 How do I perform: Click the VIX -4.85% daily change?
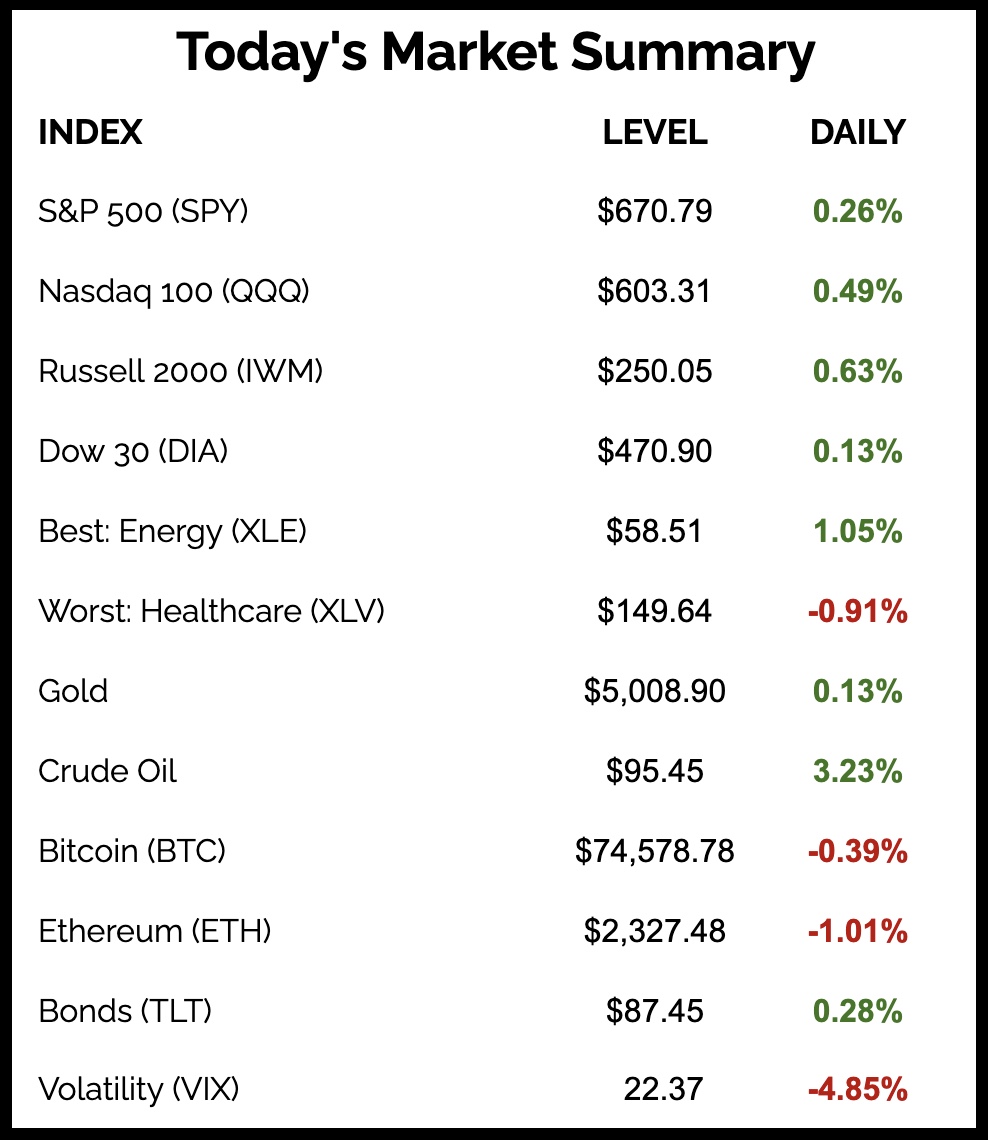pos(857,1089)
